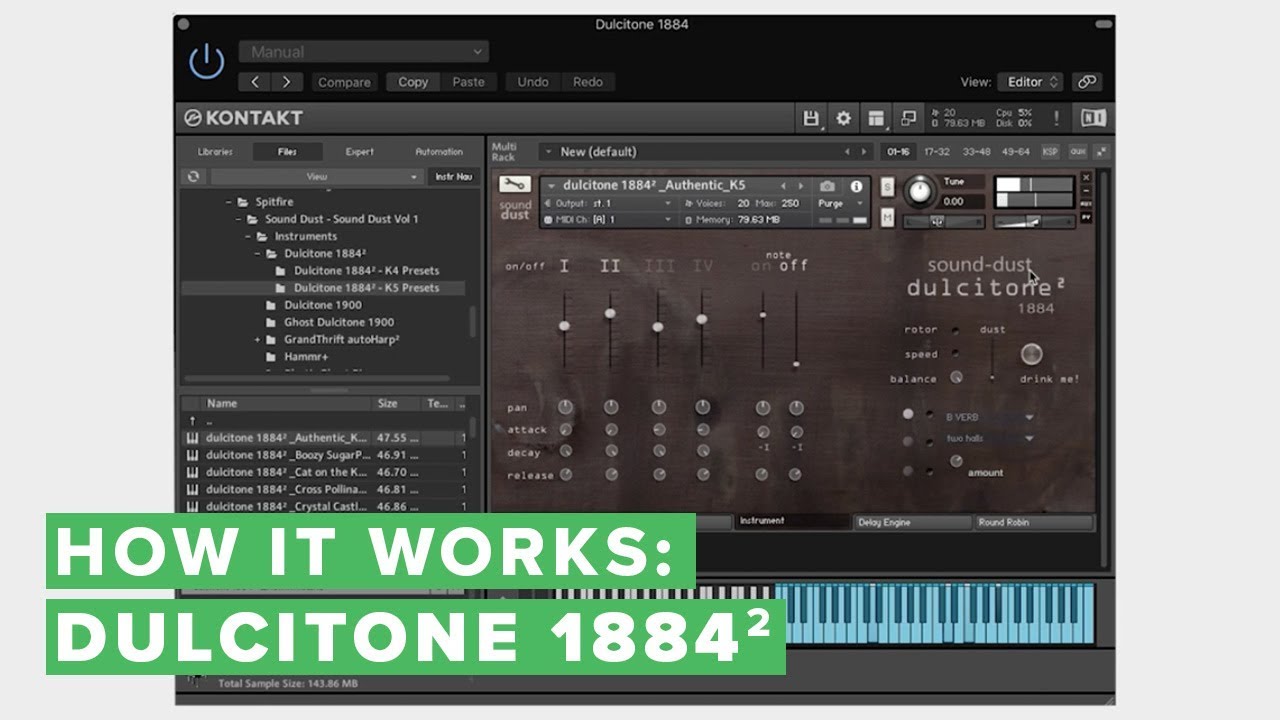Click the minimized view icon in Kontakt header
This screenshot has width=1280, height=720.
click(908, 118)
